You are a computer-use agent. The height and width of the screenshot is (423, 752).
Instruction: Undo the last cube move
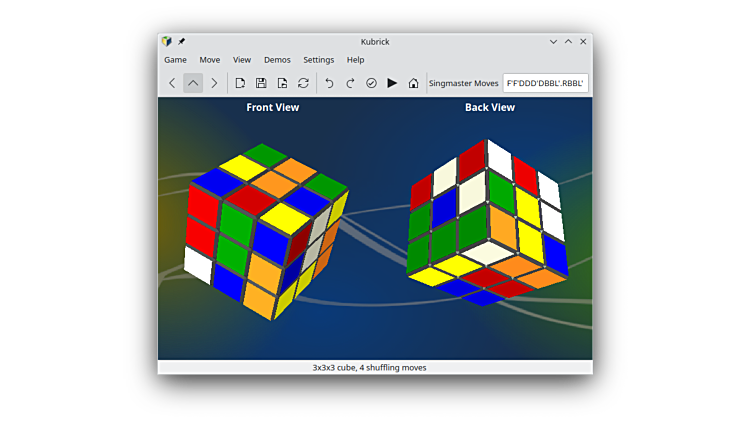click(x=329, y=83)
